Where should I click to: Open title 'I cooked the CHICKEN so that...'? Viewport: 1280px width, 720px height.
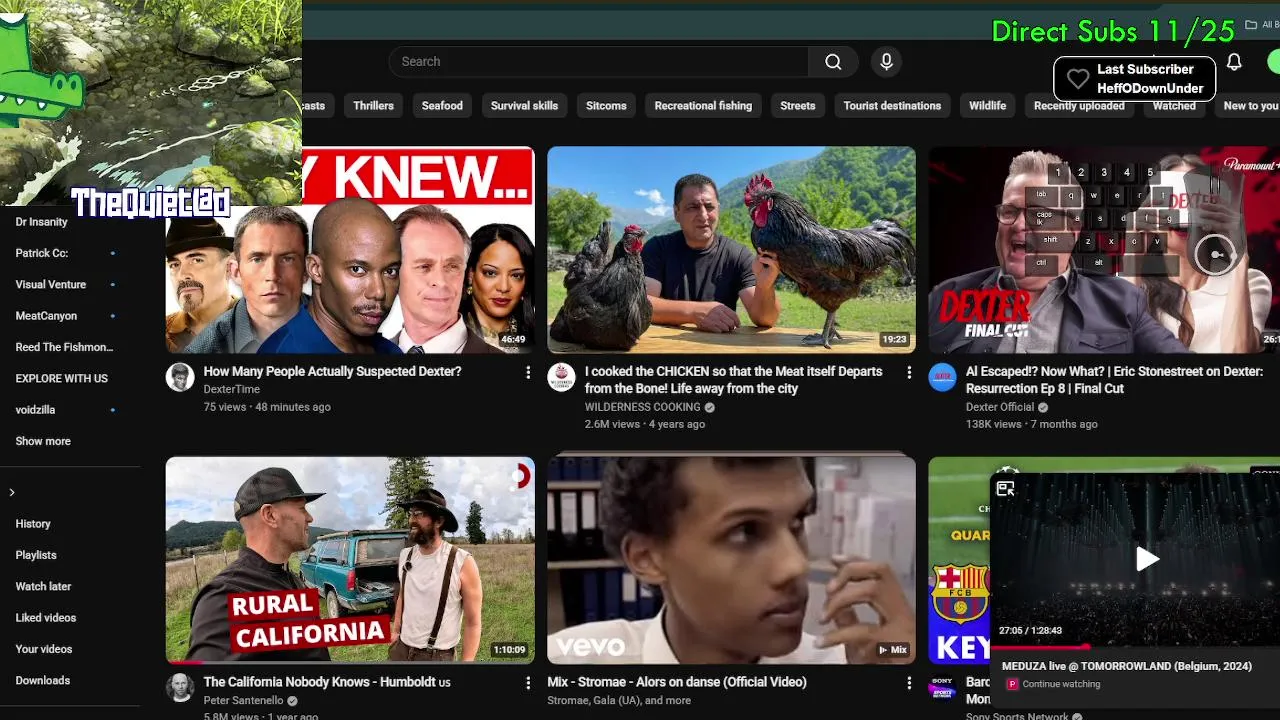pyautogui.click(x=734, y=380)
